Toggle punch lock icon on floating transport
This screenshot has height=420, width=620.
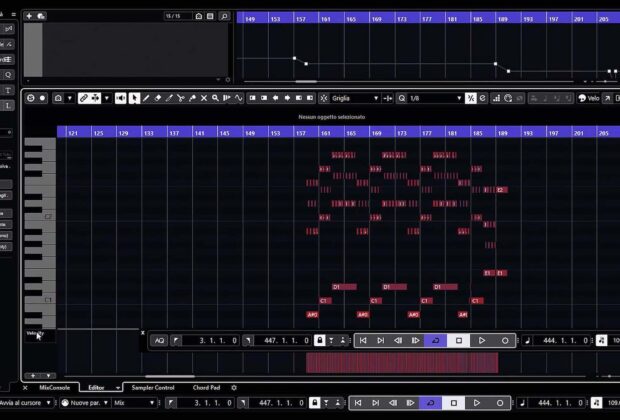tap(320, 341)
